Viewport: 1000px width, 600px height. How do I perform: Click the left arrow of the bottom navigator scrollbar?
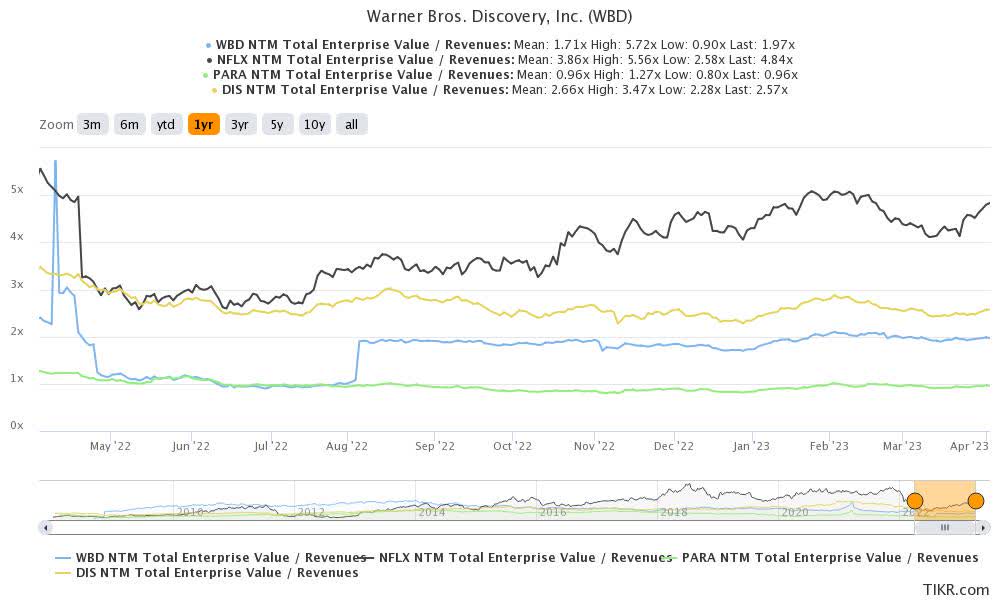(x=42, y=526)
